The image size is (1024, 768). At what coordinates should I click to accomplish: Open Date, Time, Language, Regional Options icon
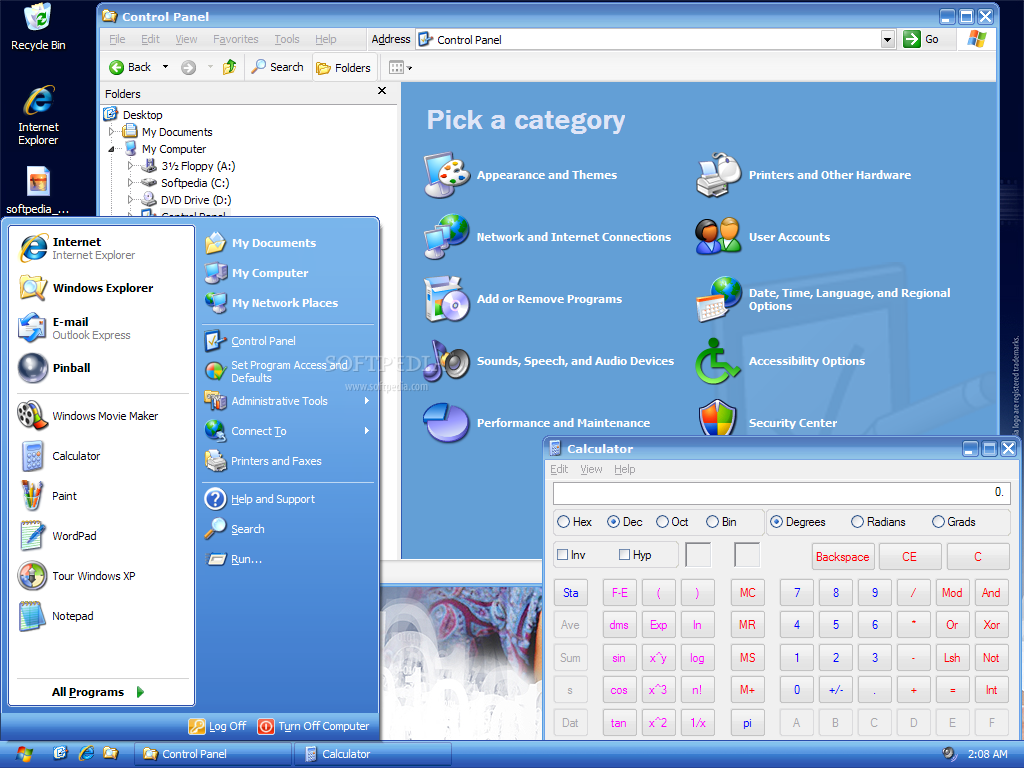click(x=718, y=299)
